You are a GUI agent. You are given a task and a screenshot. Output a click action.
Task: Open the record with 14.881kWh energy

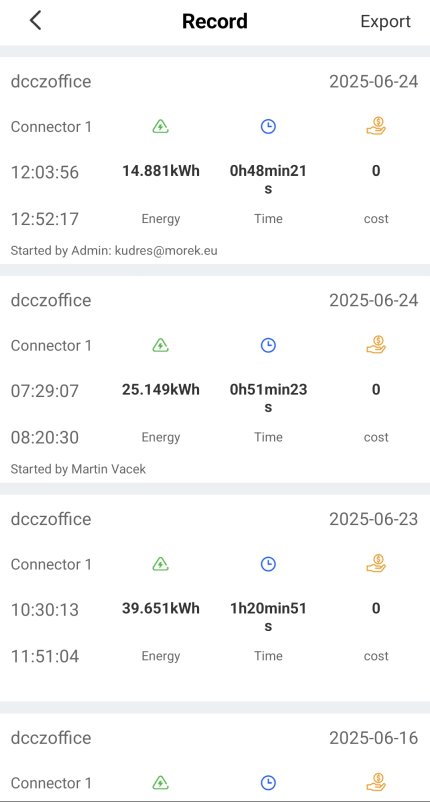tap(215, 161)
